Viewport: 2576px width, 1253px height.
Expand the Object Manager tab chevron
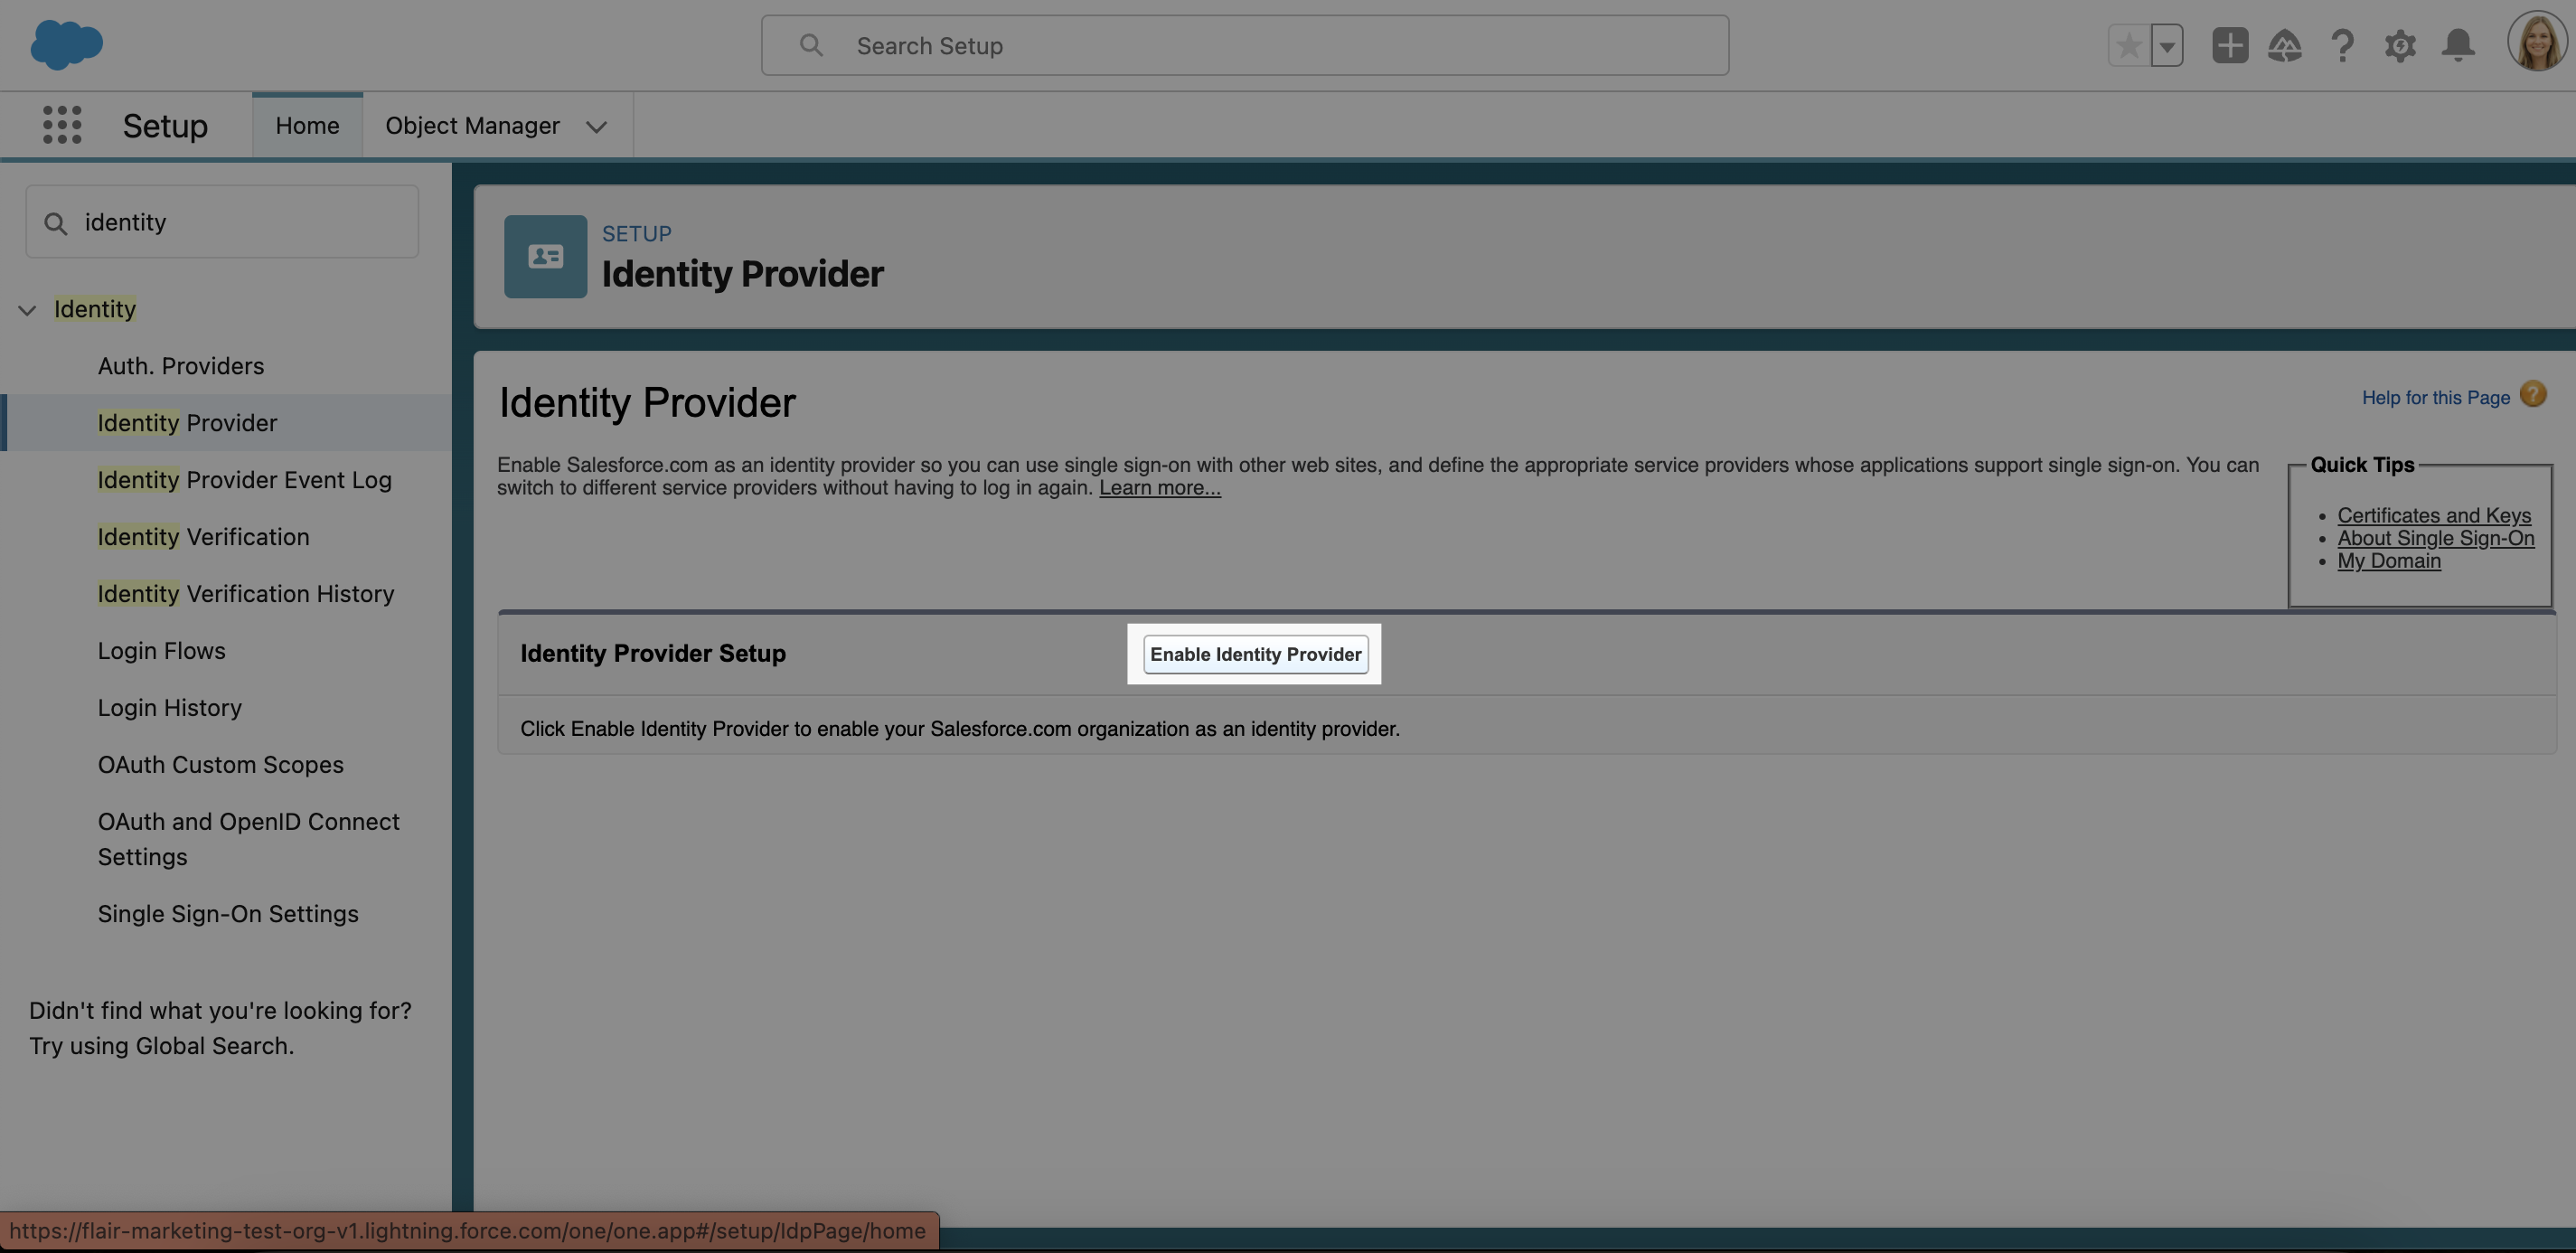596,127
